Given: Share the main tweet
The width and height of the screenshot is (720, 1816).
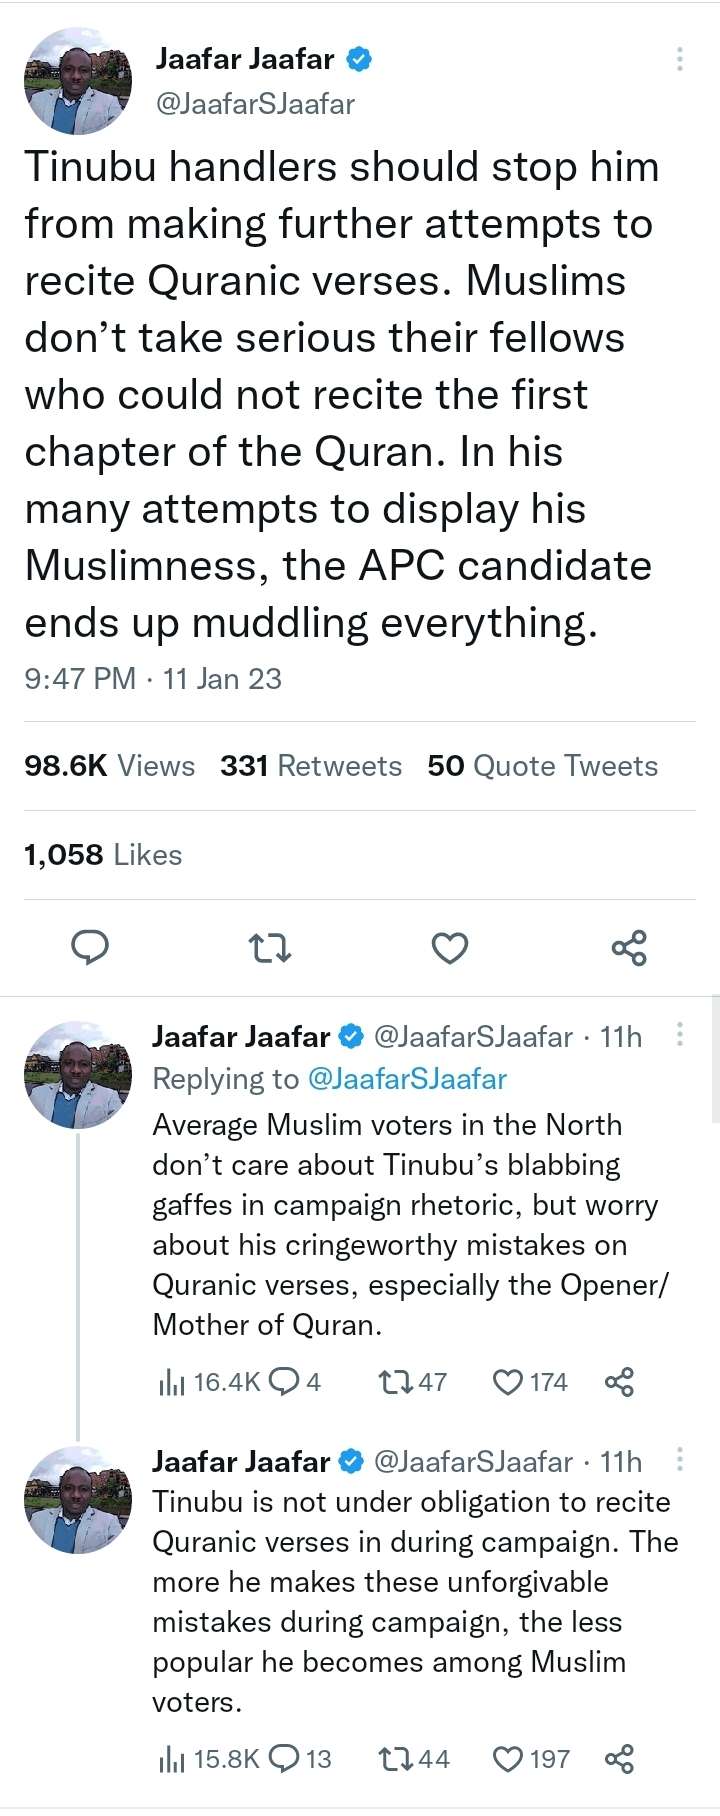Looking at the screenshot, I should [629, 947].
